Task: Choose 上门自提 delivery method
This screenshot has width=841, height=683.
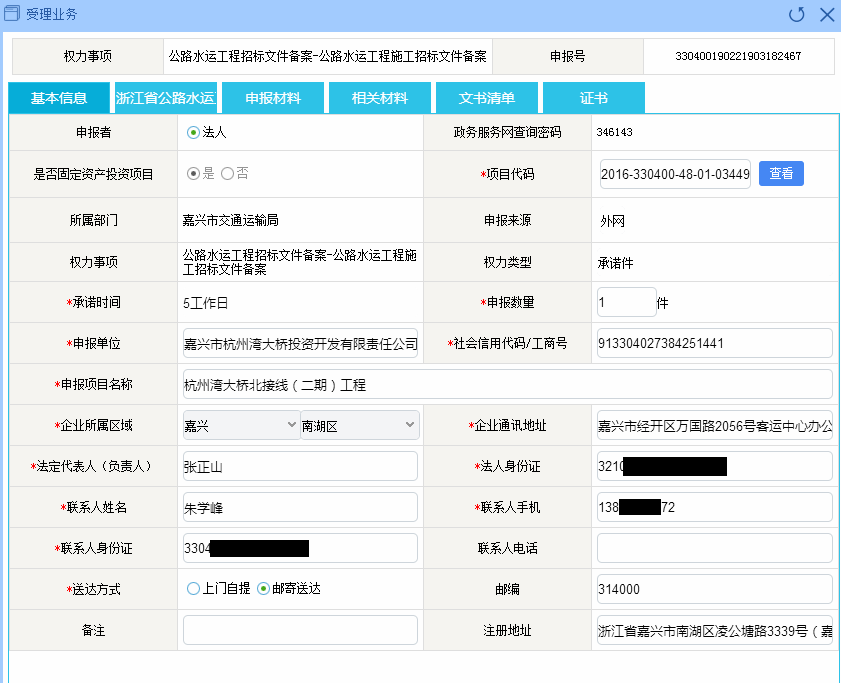Action: click(x=193, y=589)
